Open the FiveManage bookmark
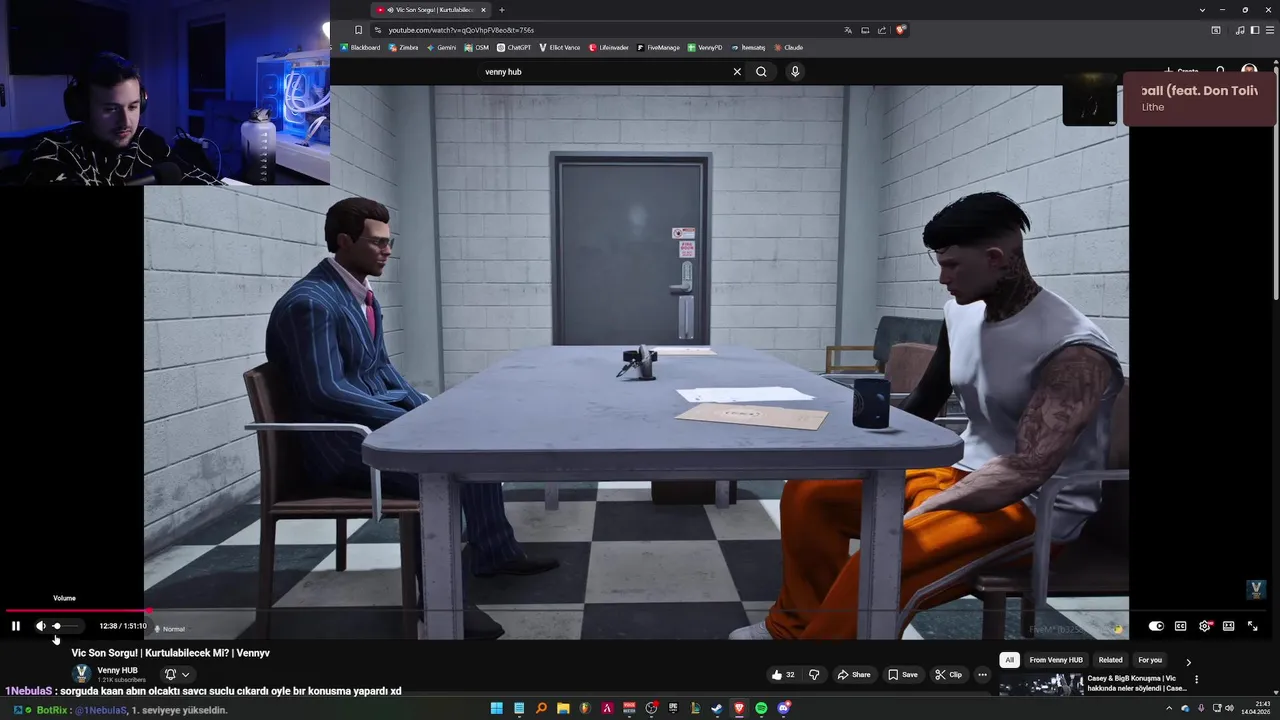 658,47
